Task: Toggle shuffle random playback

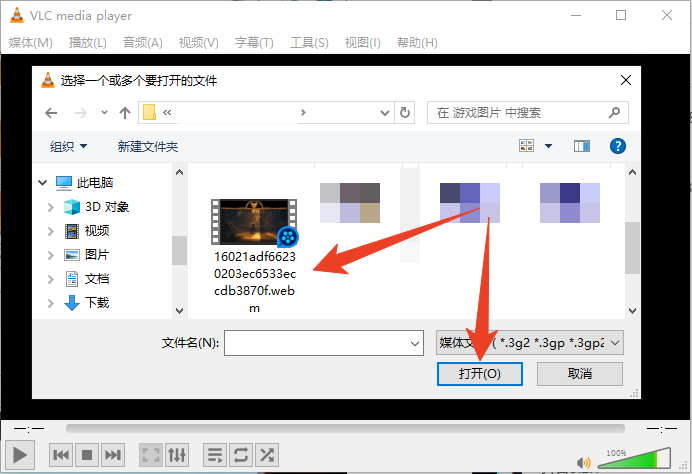Action: (267, 455)
